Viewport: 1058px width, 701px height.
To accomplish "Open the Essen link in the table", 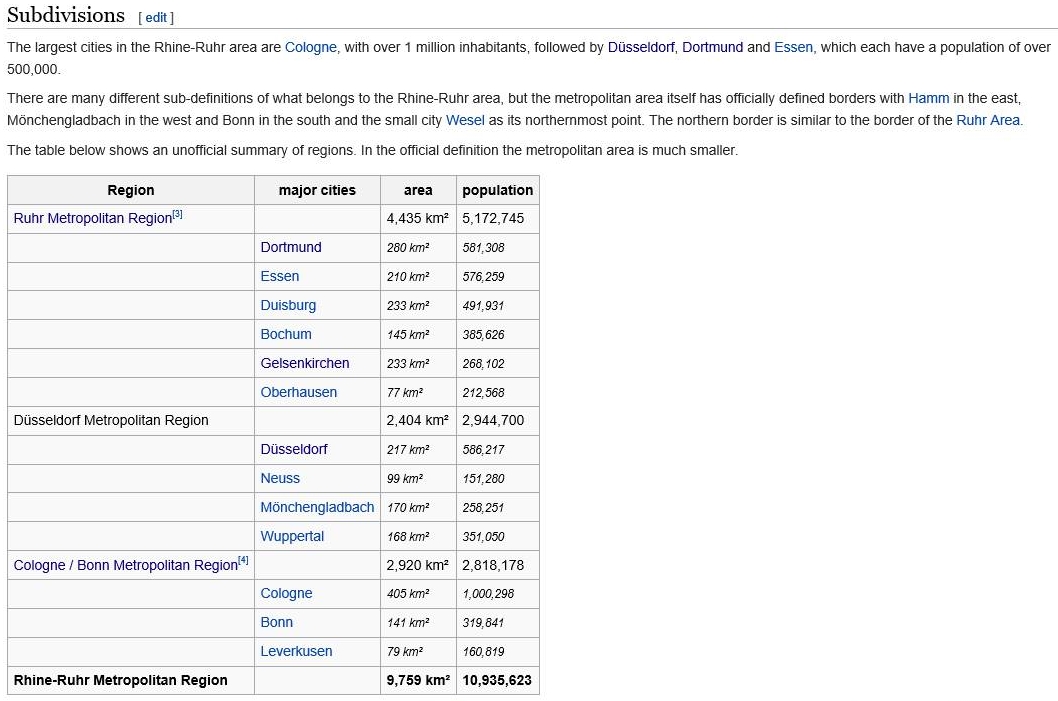I will [x=280, y=276].
